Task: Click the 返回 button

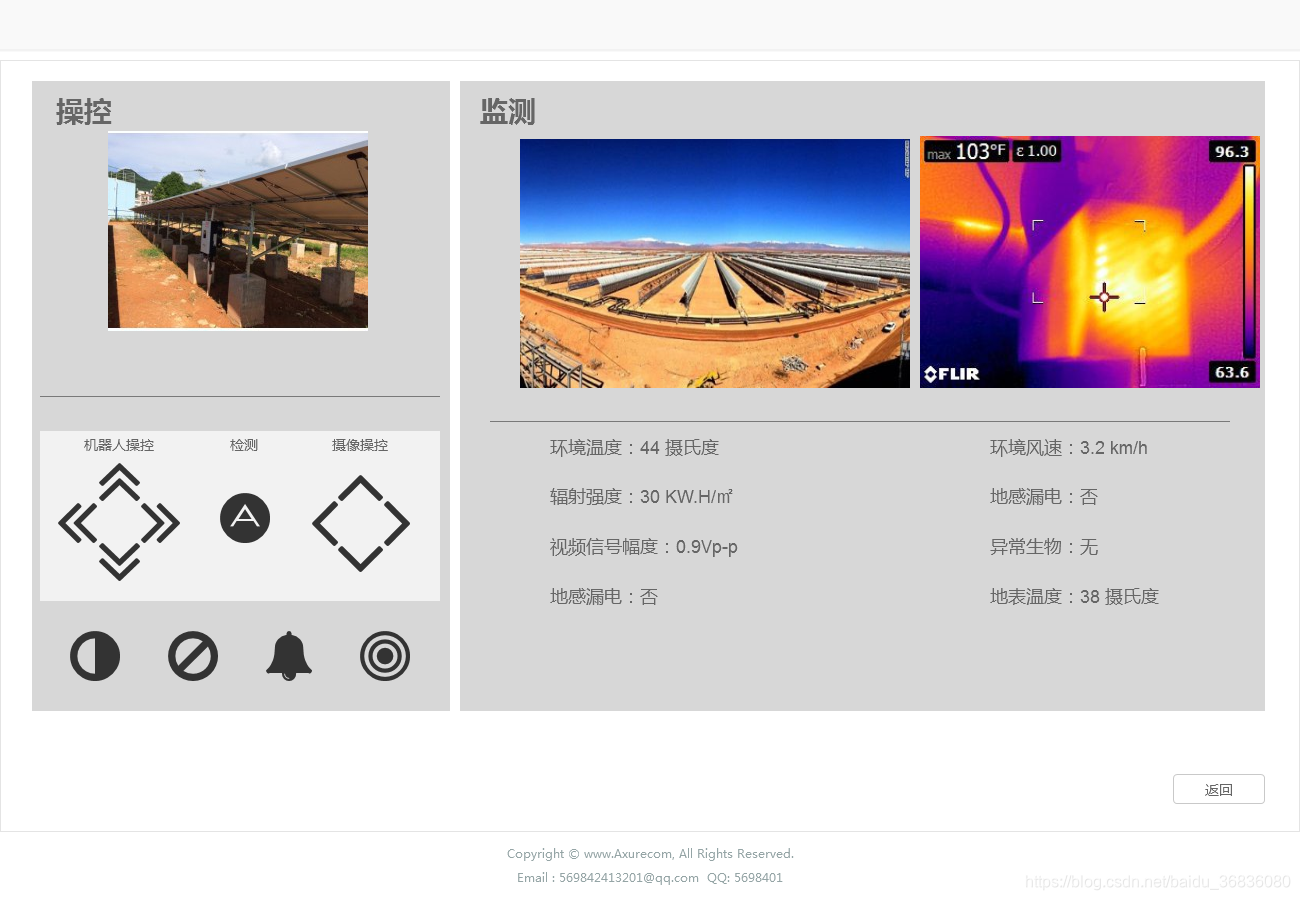Action: (1219, 789)
